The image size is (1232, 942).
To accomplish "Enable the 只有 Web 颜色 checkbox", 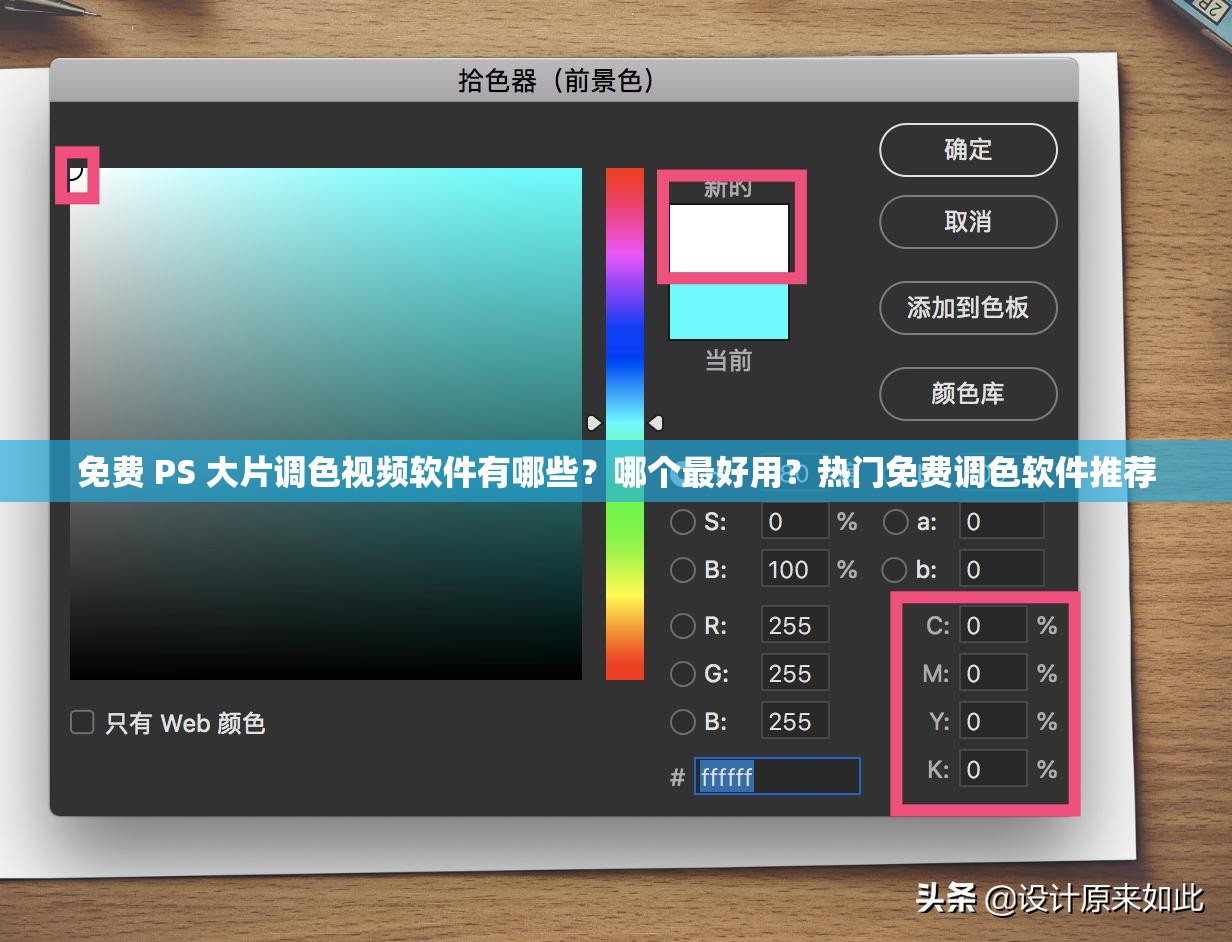I will (81, 723).
